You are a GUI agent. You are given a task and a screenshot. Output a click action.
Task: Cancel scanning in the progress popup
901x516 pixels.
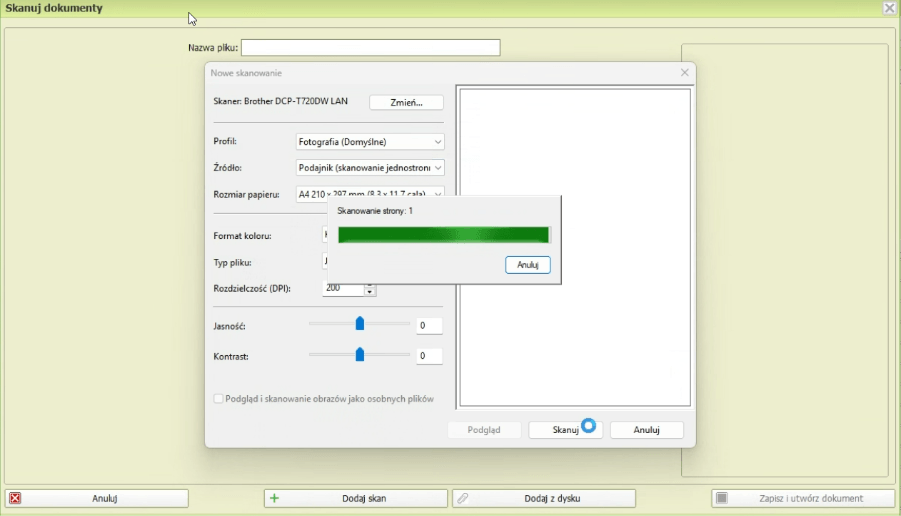[x=528, y=265]
